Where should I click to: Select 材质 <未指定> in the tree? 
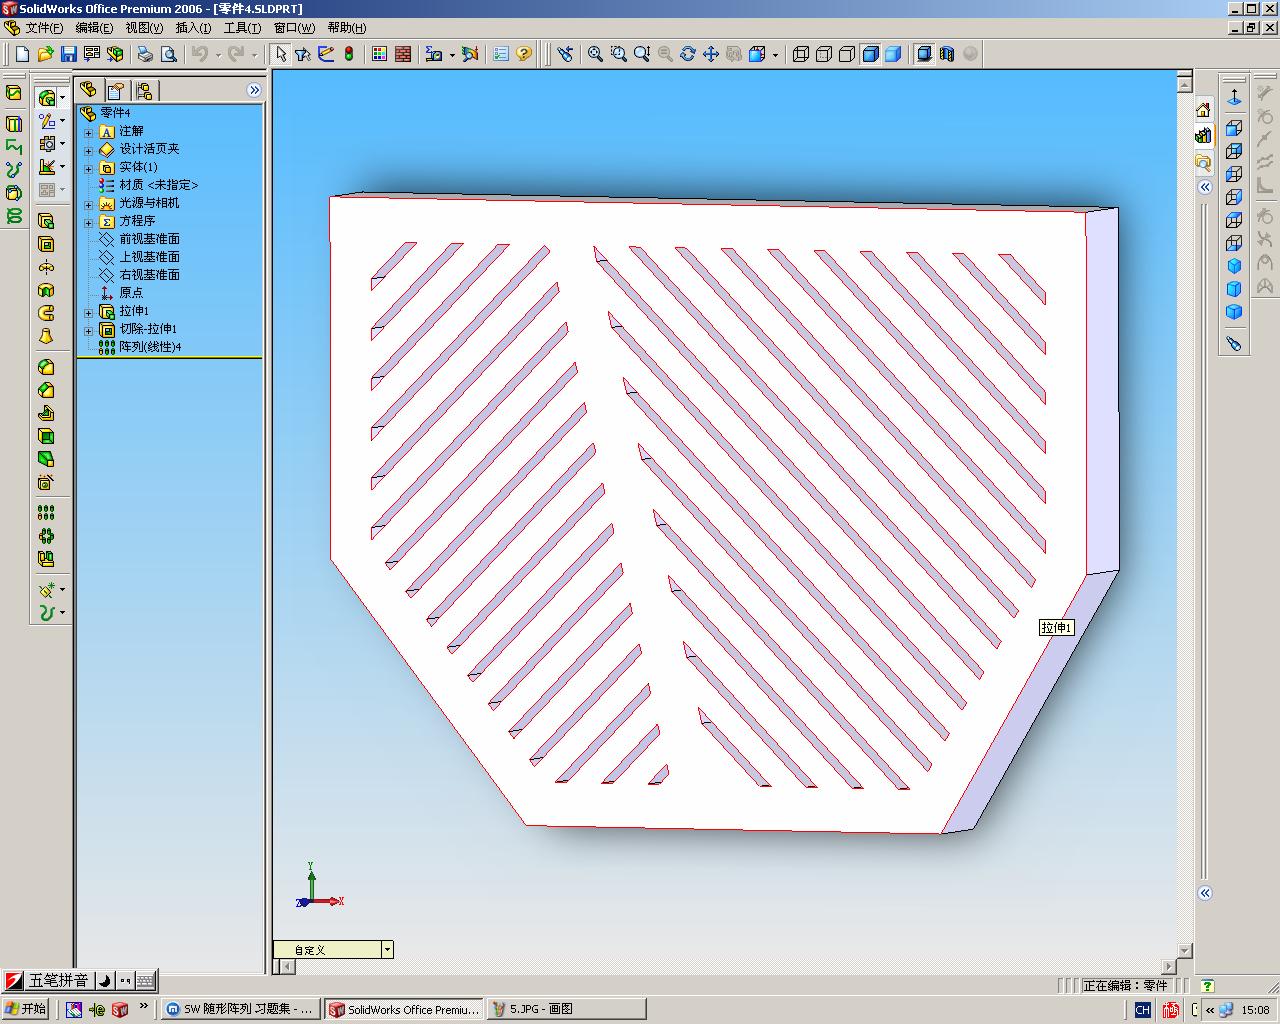[x=149, y=185]
